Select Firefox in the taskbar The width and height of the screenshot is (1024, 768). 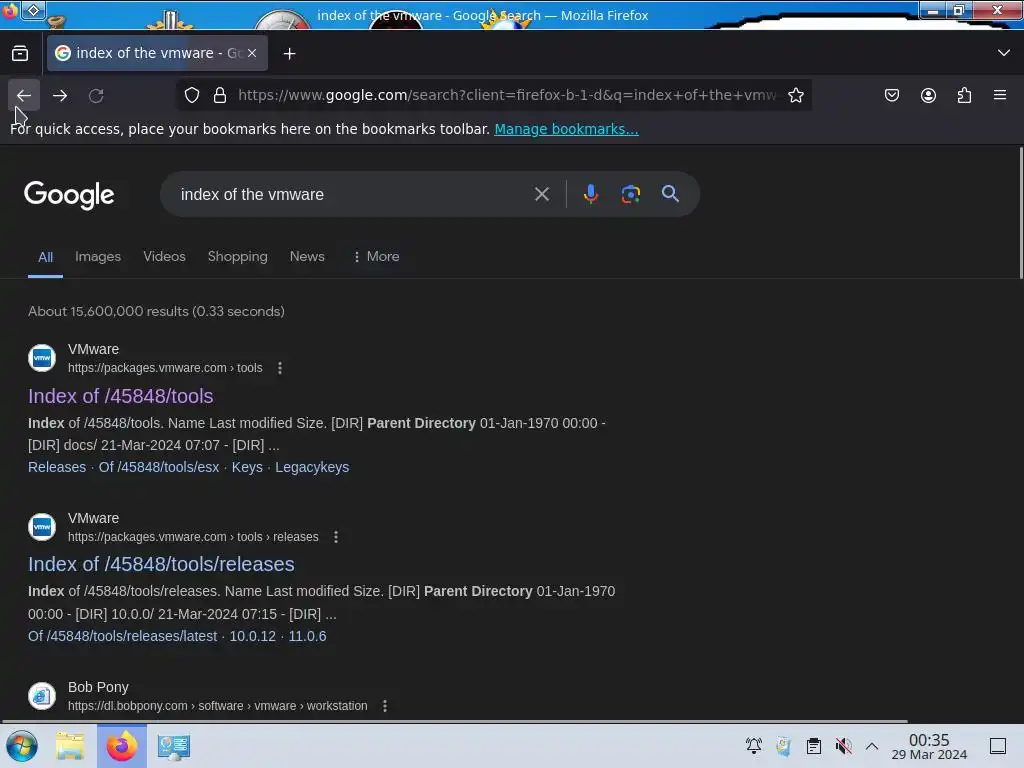(x=121, y=746)
